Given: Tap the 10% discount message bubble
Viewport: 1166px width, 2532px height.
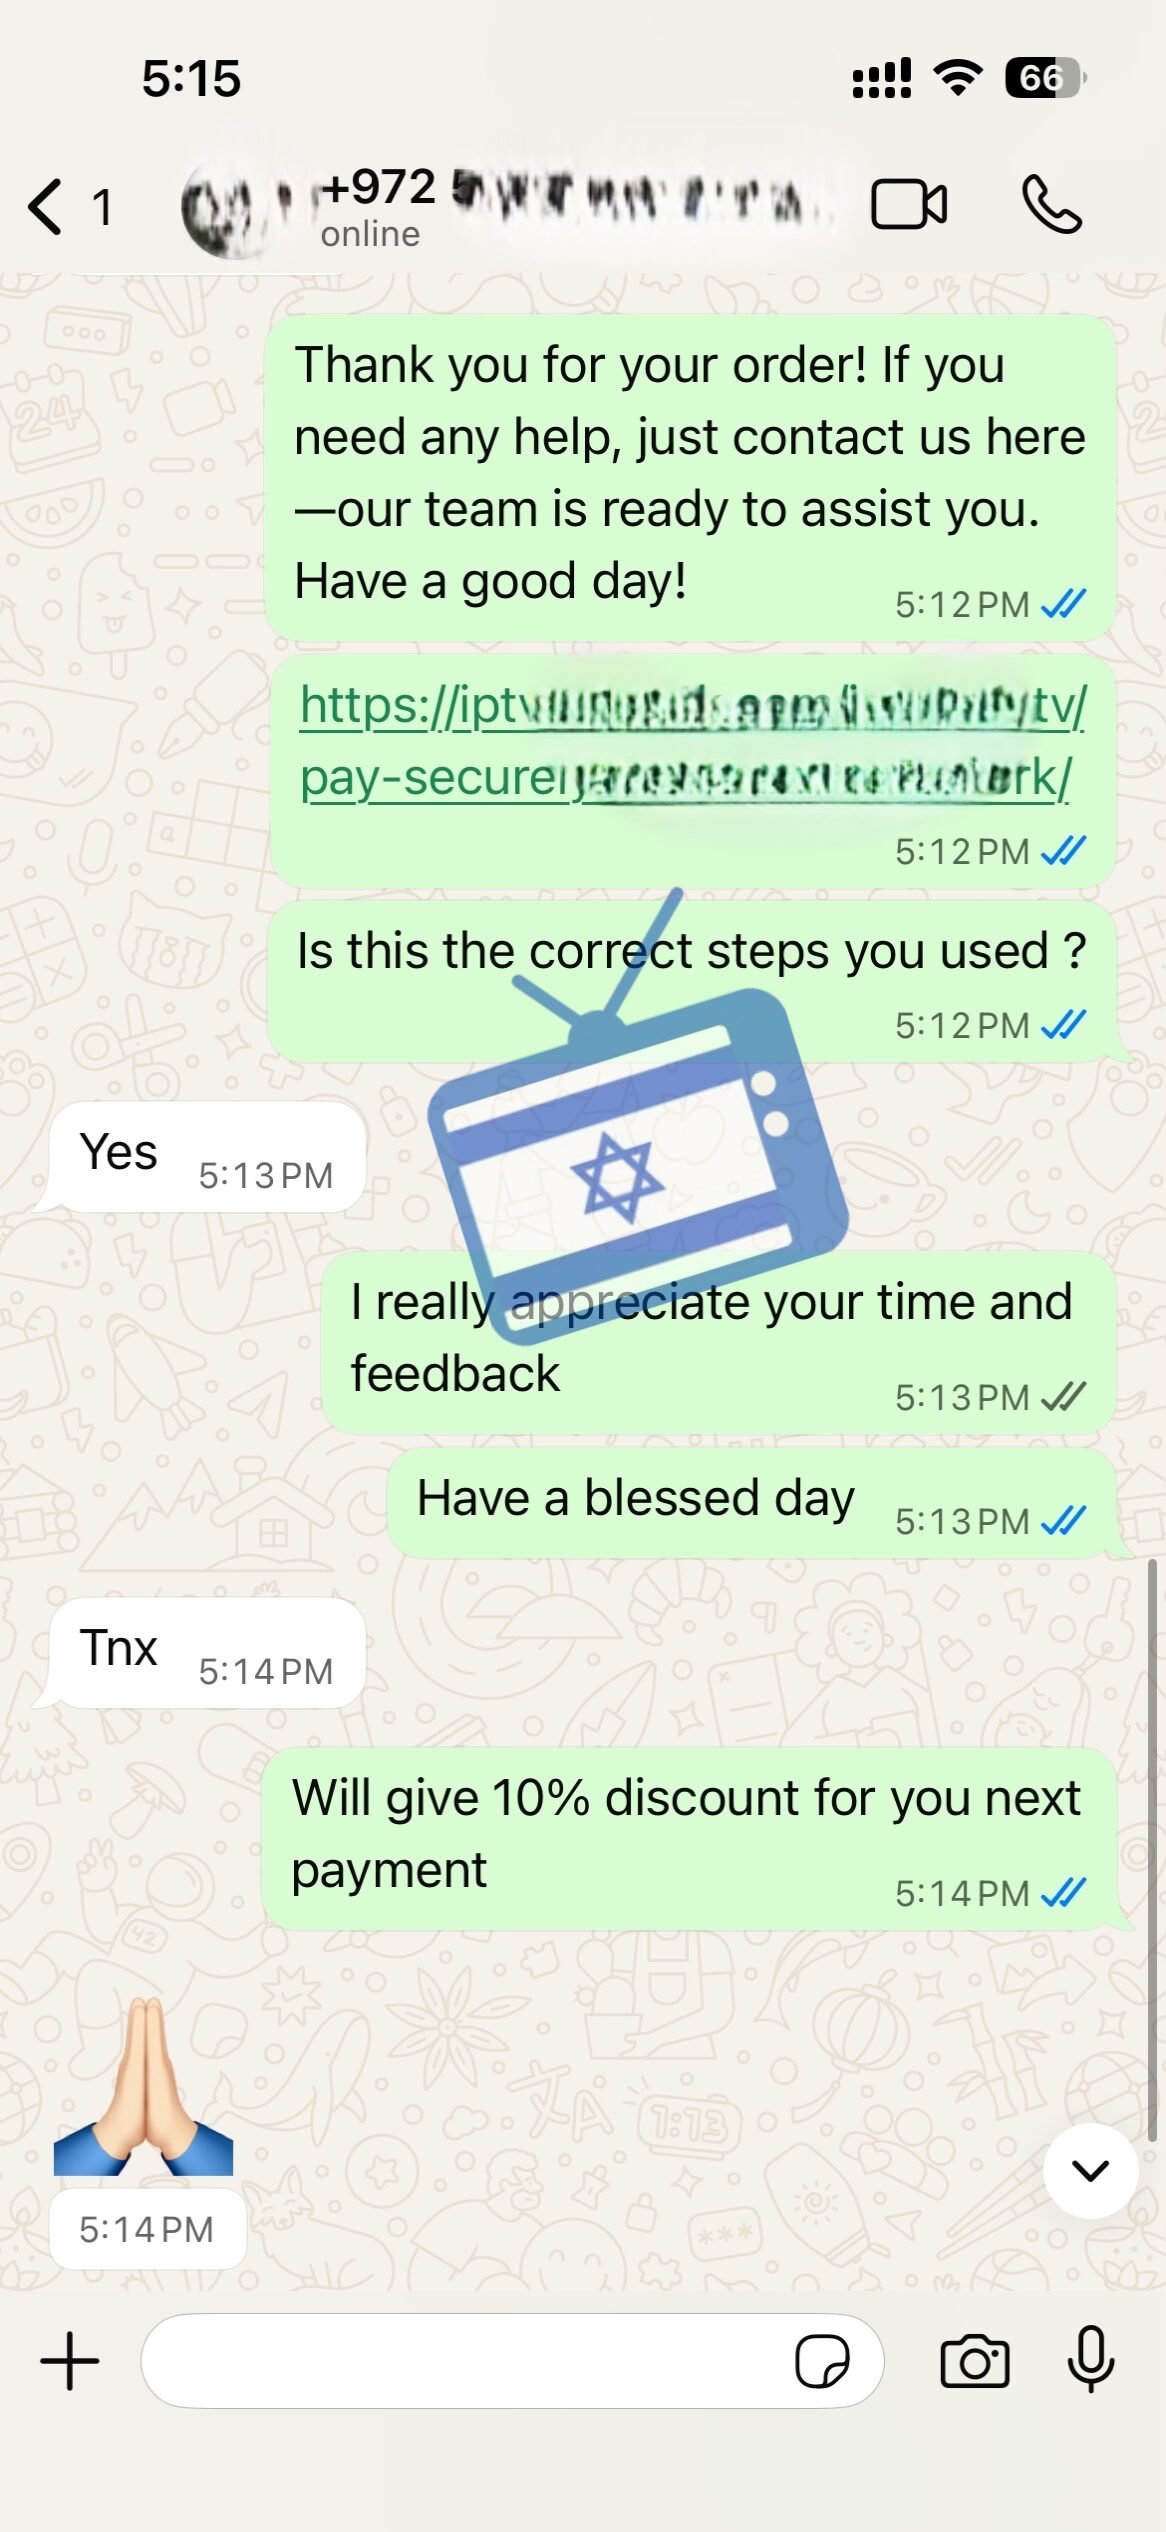Looking at the screenshot, I should click(690, 1838).
